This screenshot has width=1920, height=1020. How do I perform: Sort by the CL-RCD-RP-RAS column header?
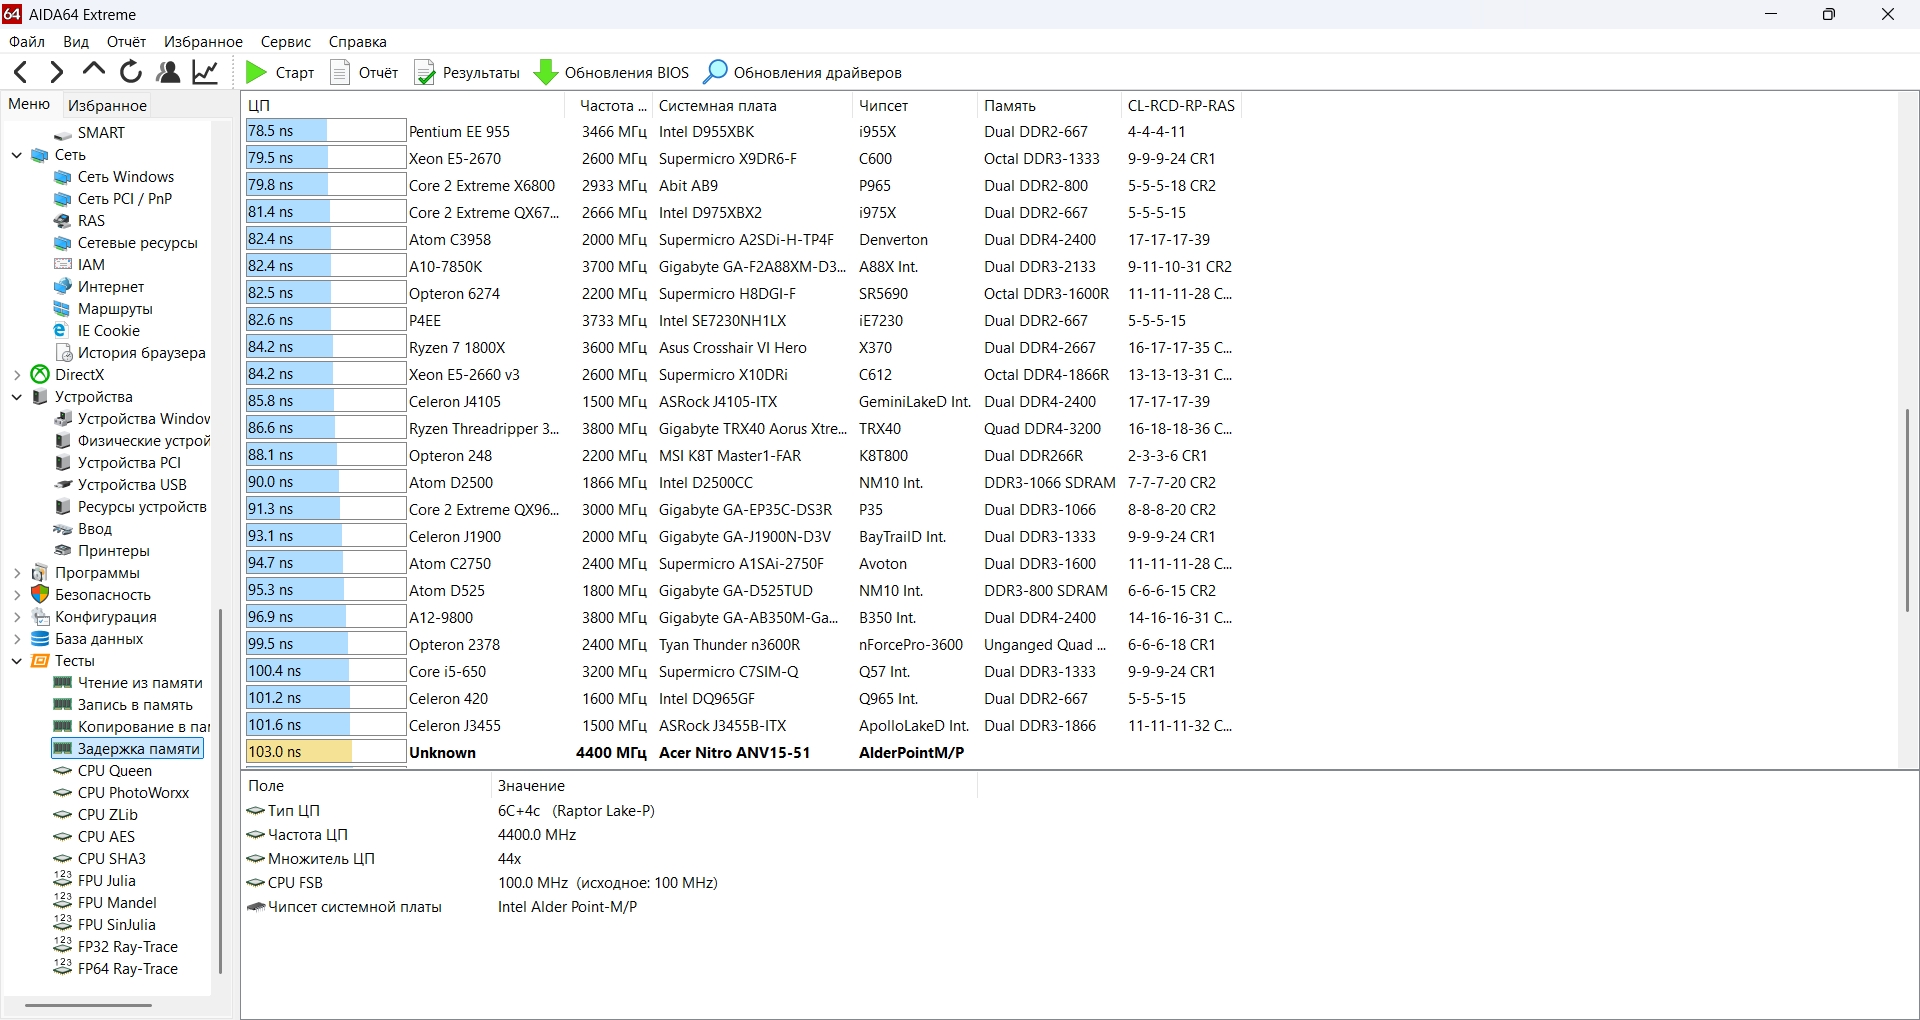(x=1181, y=105)
